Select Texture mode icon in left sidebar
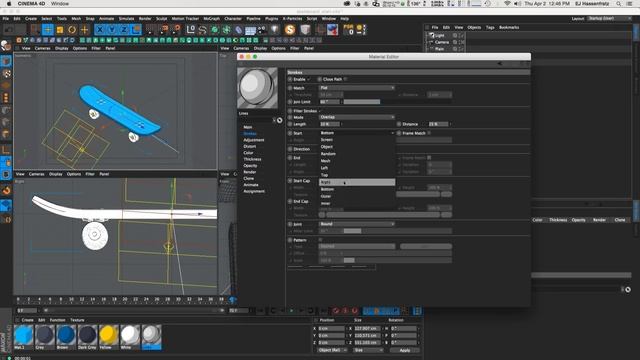Screen dimensions: 640x360 [x=6, y=74]
